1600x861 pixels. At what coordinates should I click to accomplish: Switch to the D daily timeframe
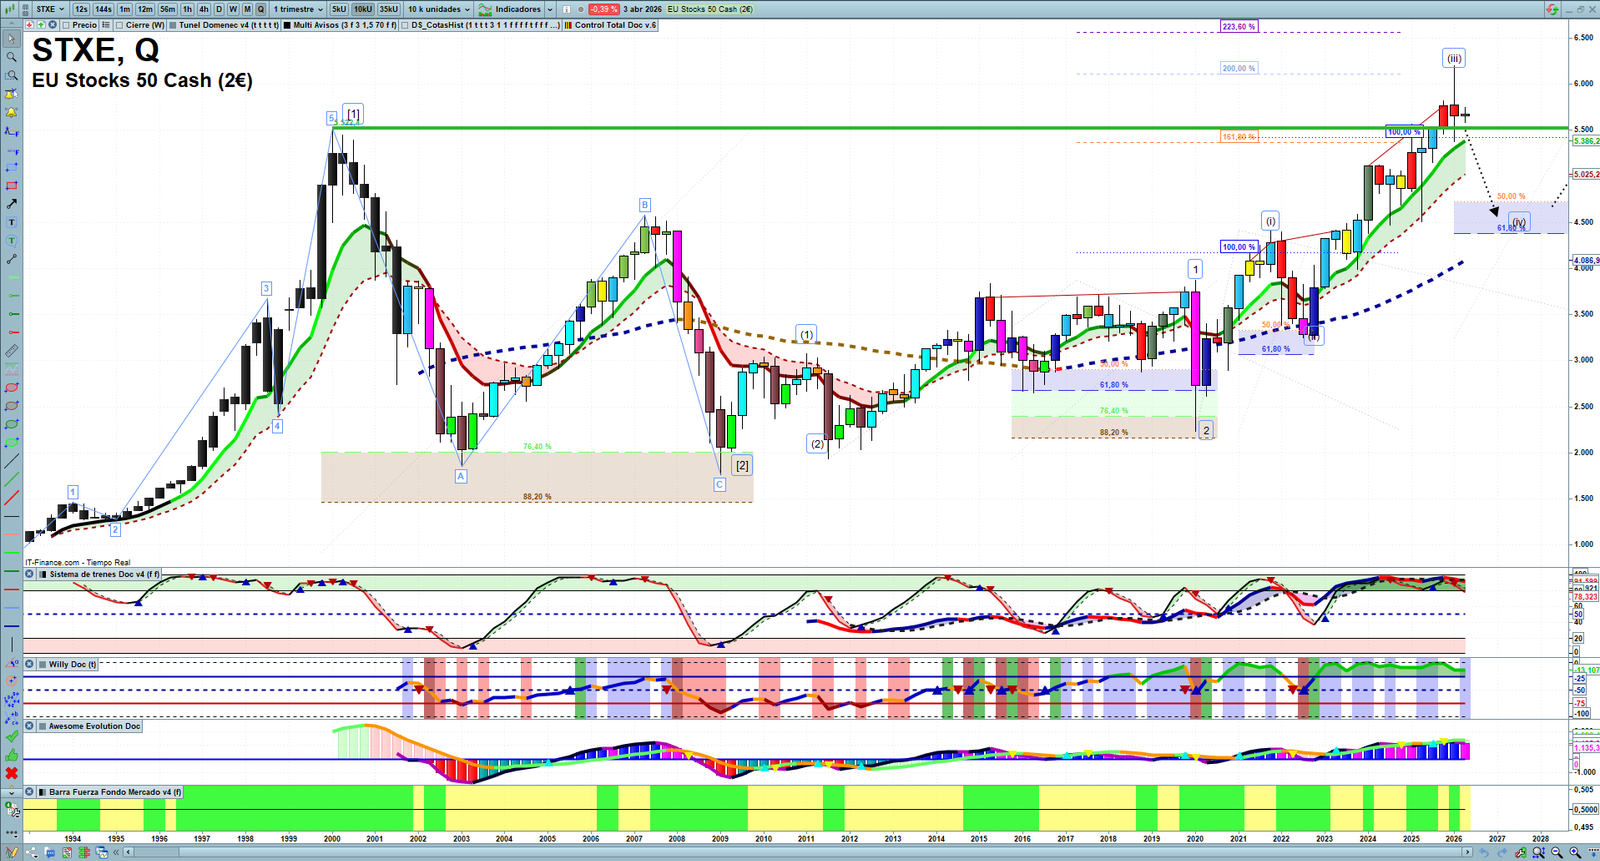[x=219, y=9]
